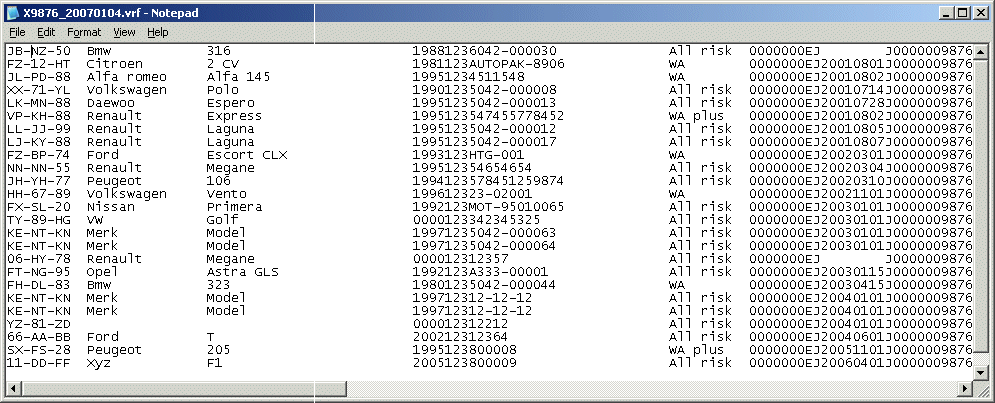Image resolution: width=995 pixels, height=403 pixels.
Task: Click the vertical scrollbar up arrow
Action: [x=982, y=50]
